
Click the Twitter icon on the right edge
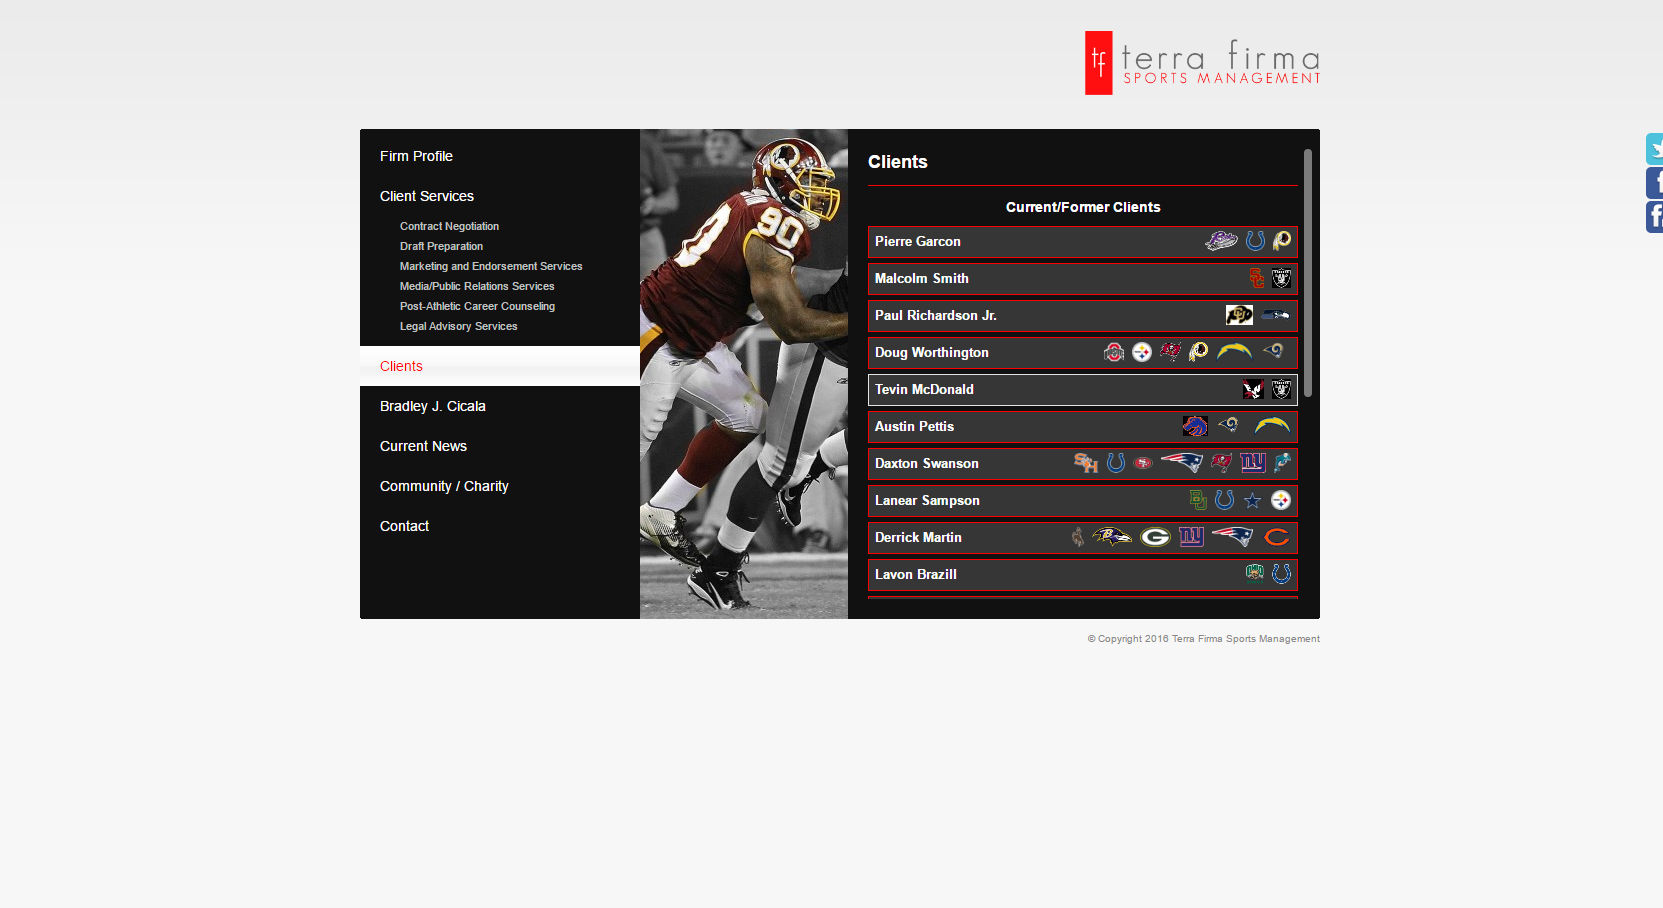point(1654,149)
